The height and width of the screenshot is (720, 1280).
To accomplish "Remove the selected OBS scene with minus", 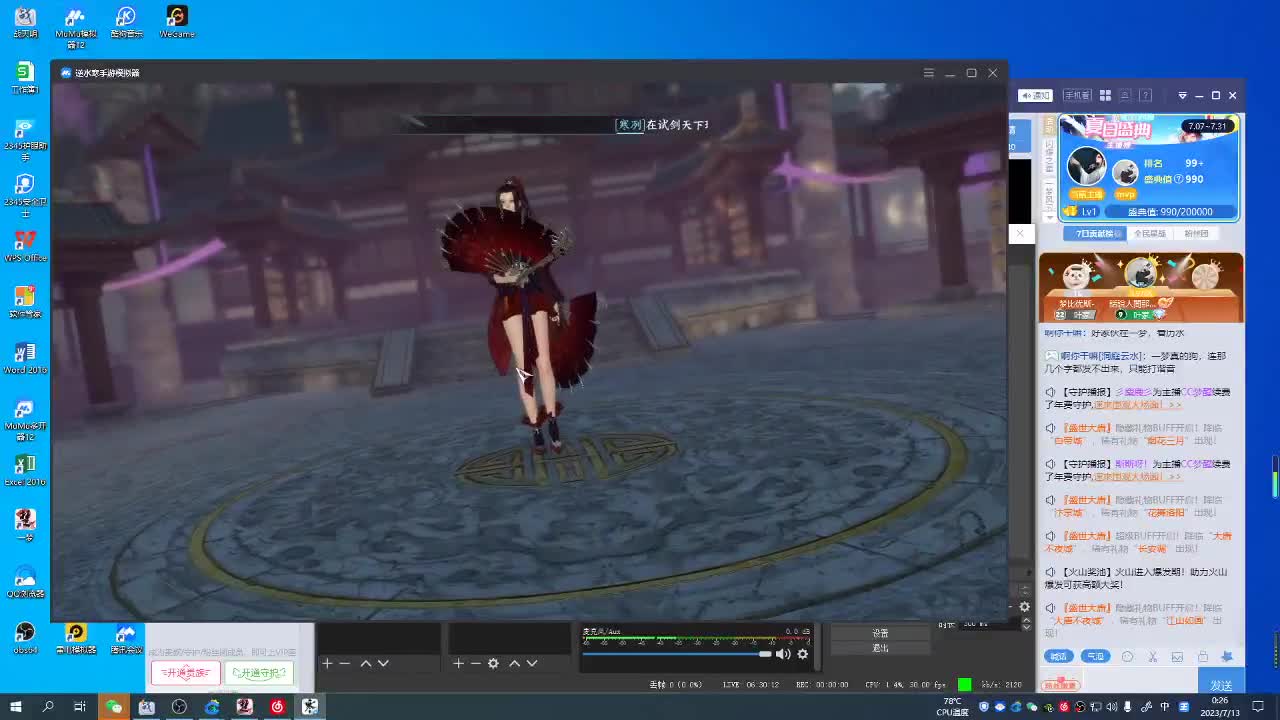I will pyautogui.click(x=345, y=663).
